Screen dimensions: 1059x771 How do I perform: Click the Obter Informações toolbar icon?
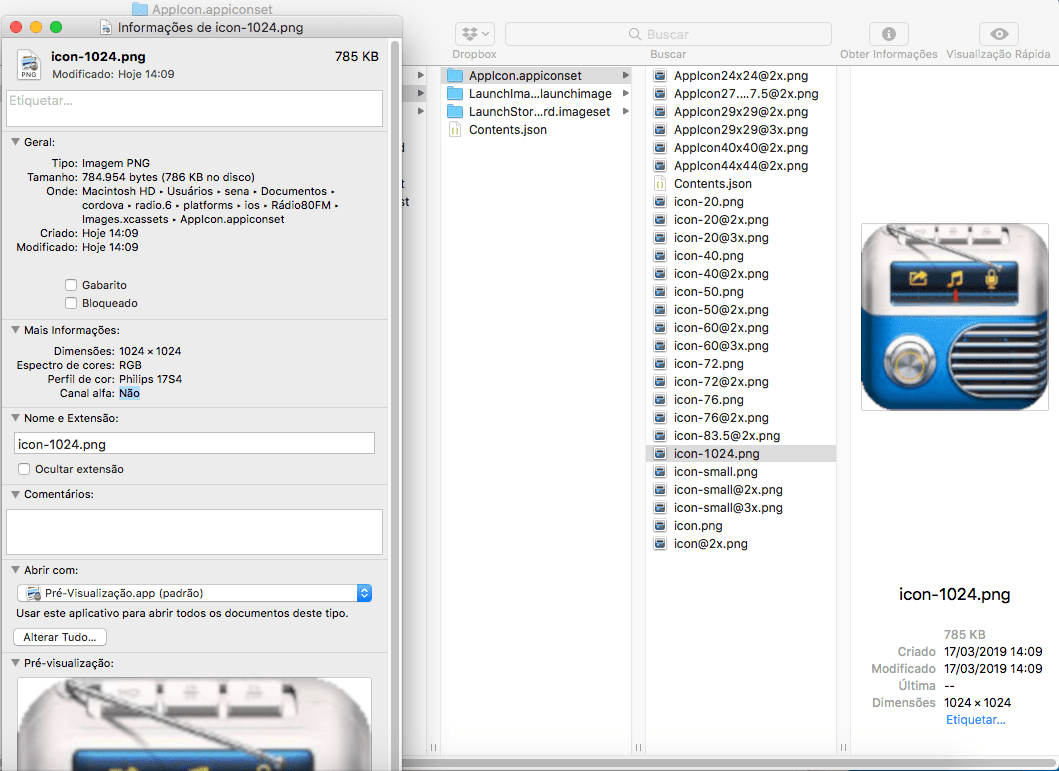(888, 34)
